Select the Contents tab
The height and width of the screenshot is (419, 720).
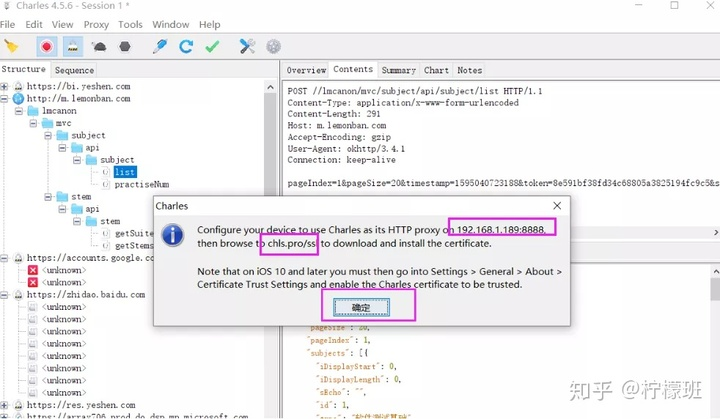click(x=353, y=69)
